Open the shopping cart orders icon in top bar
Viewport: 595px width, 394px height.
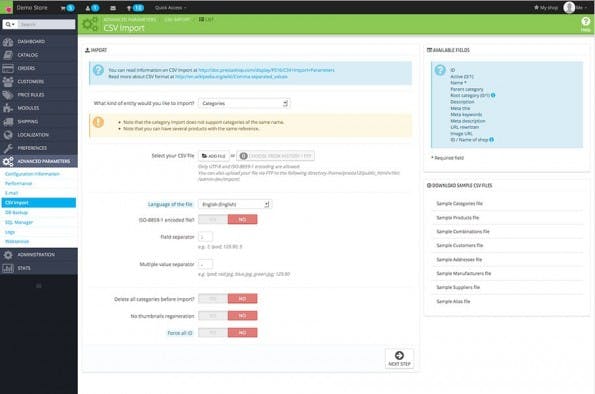(63, 8)
